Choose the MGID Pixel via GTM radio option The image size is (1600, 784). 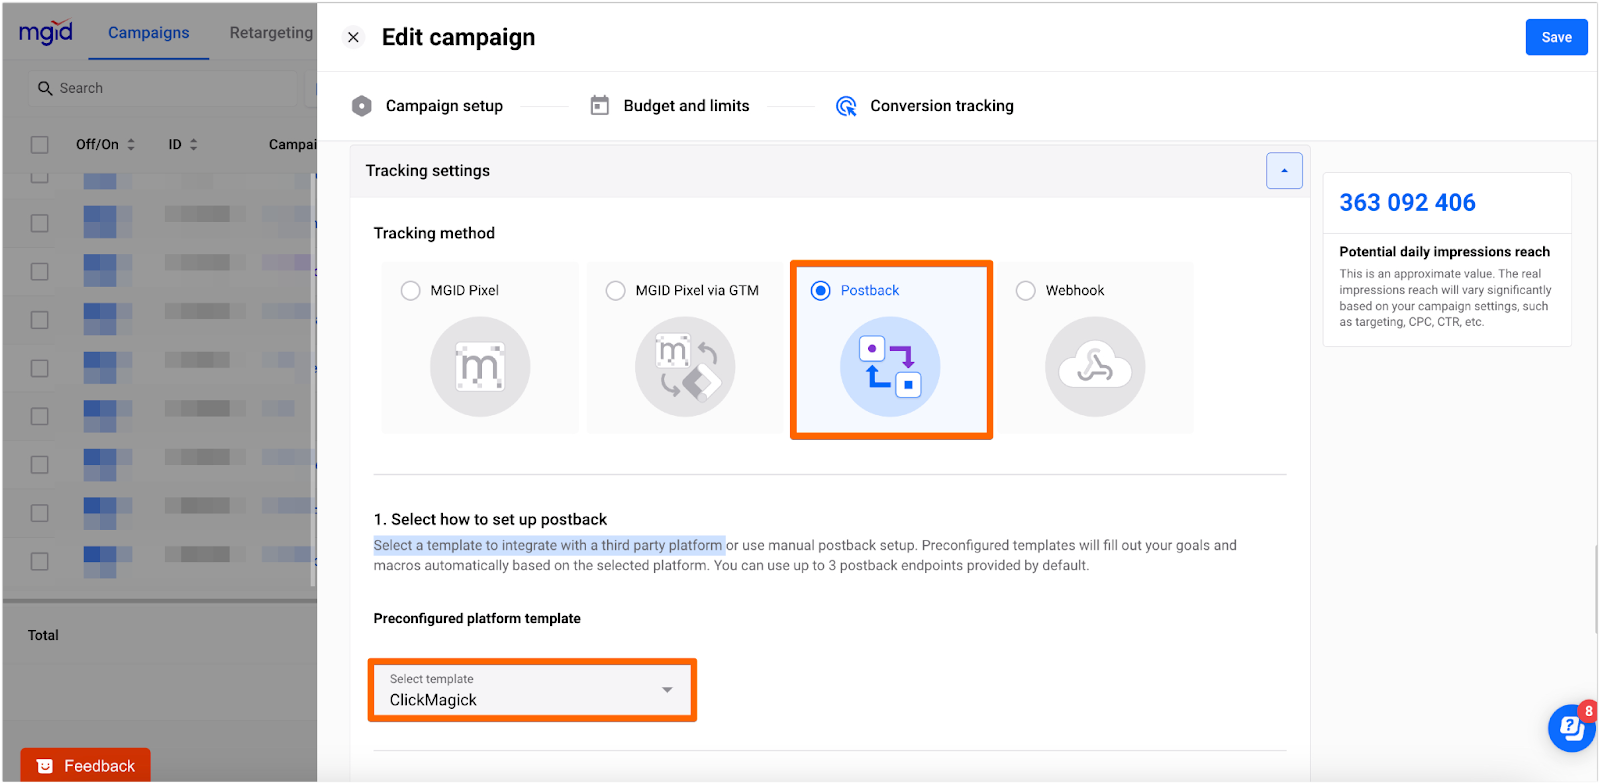pos(616,291)
